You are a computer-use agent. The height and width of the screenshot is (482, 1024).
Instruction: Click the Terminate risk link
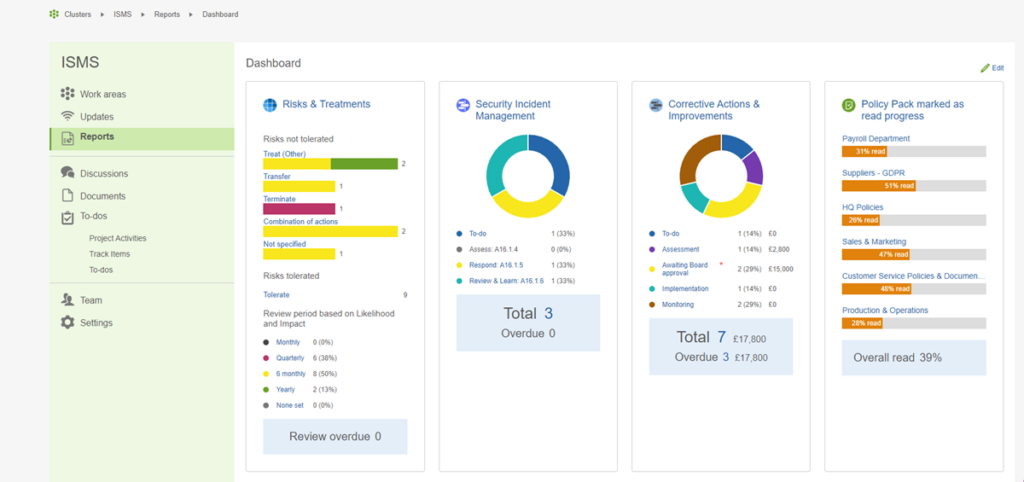[x=280, y=199]
